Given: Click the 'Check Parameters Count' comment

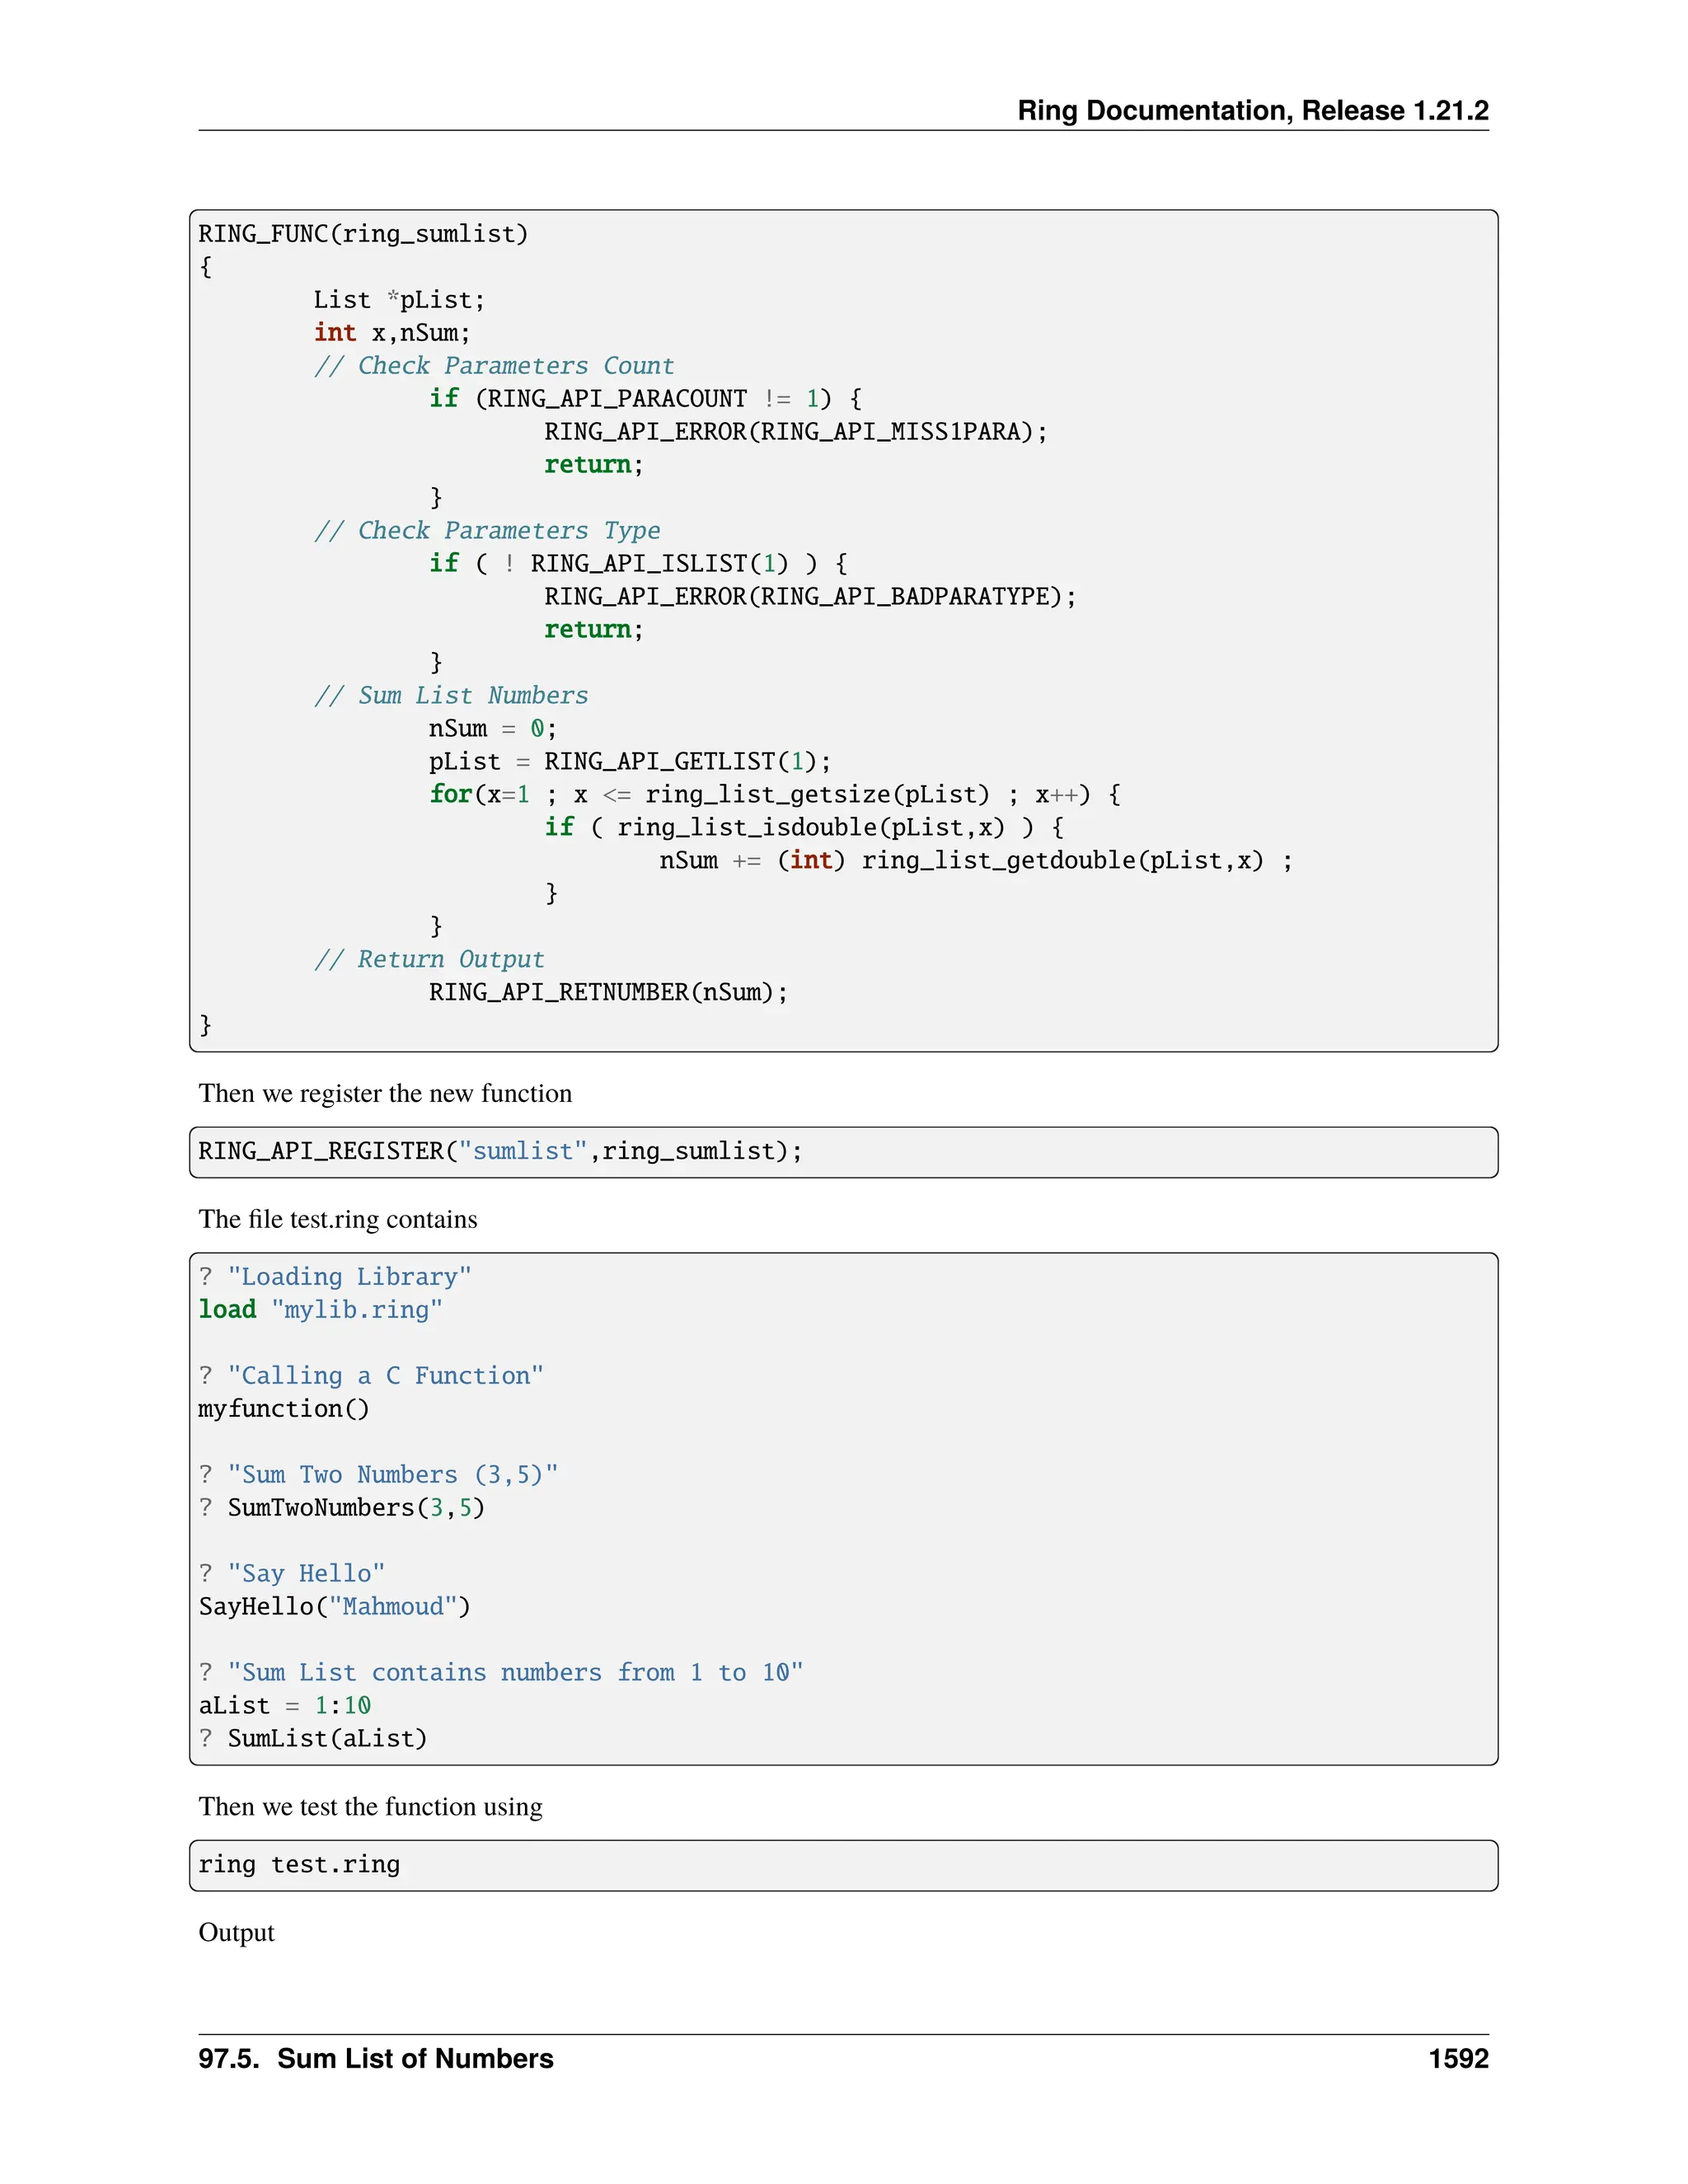Looking at the screenshot, I should click(x=494, y=366).
